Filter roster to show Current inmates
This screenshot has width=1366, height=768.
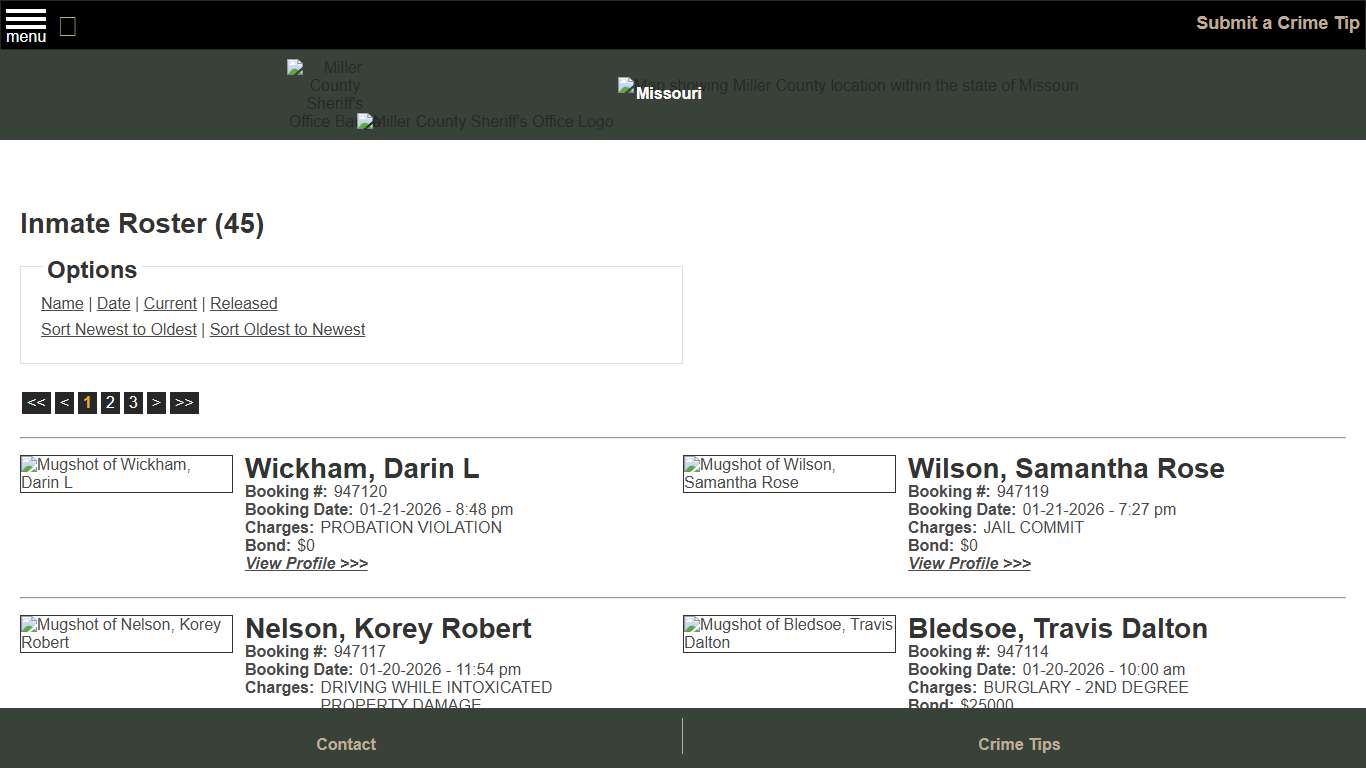pos(170,303)
